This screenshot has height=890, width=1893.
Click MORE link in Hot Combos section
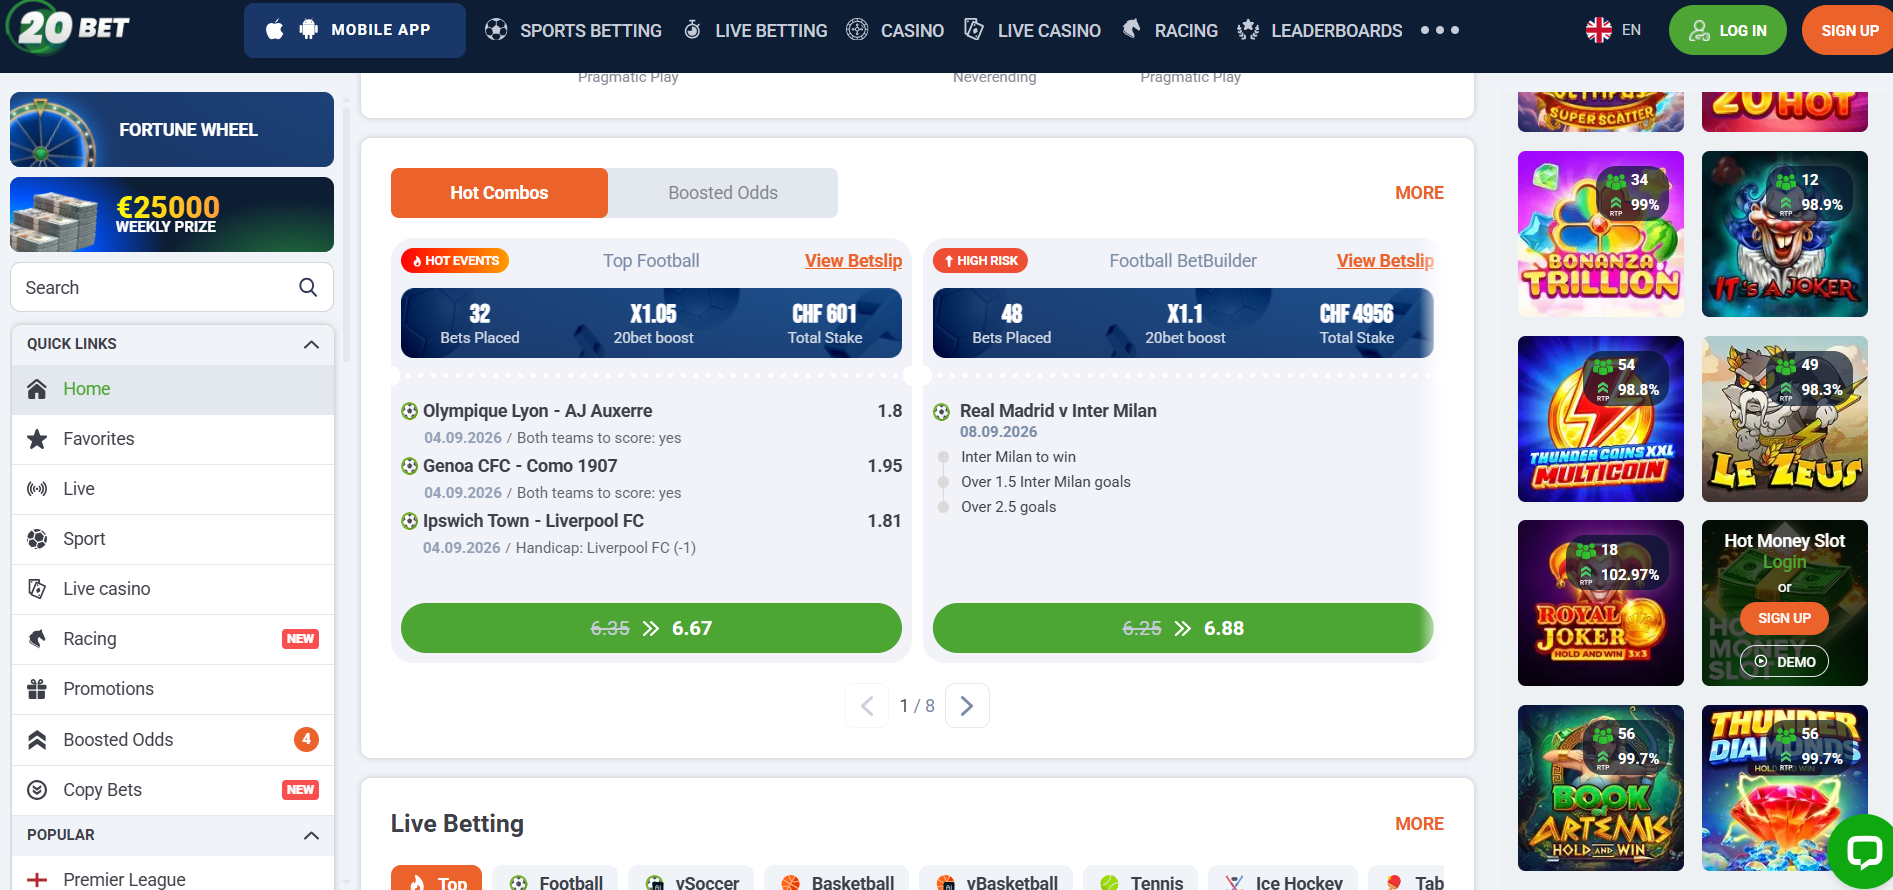[x=1419, y=193]
